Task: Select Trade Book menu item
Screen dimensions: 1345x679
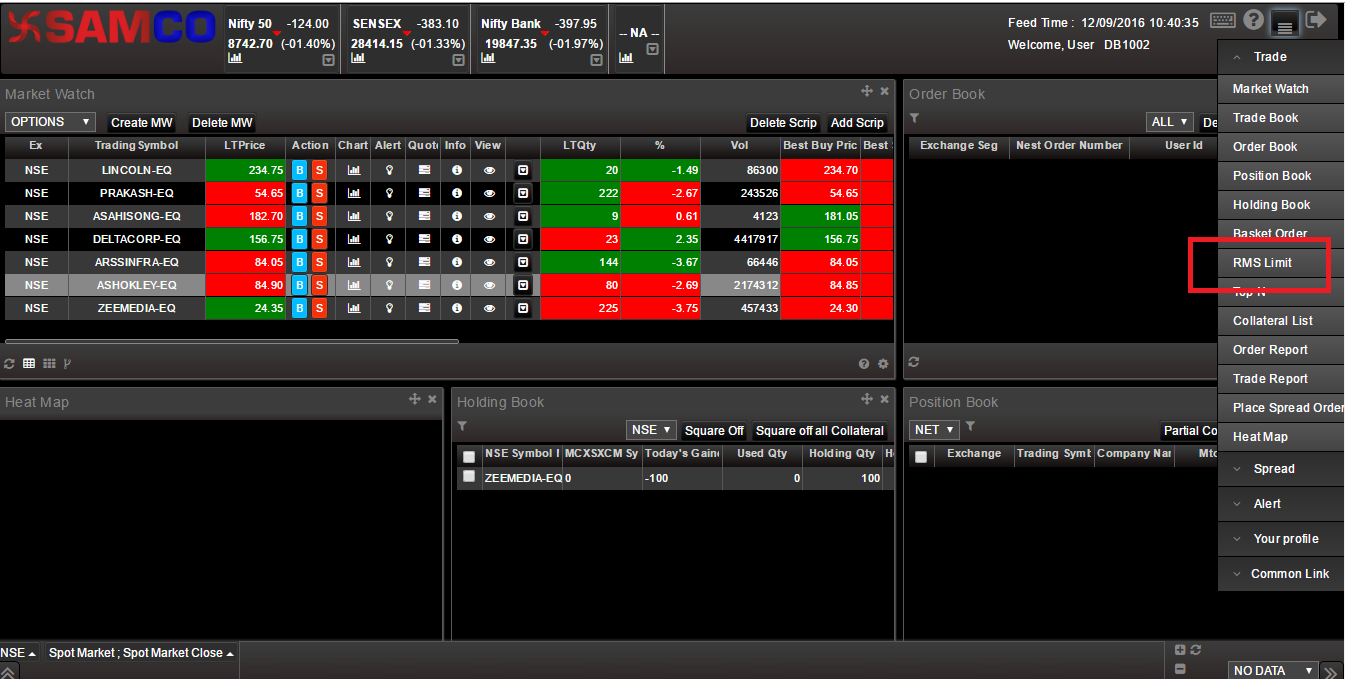Action: point(1281,118)
